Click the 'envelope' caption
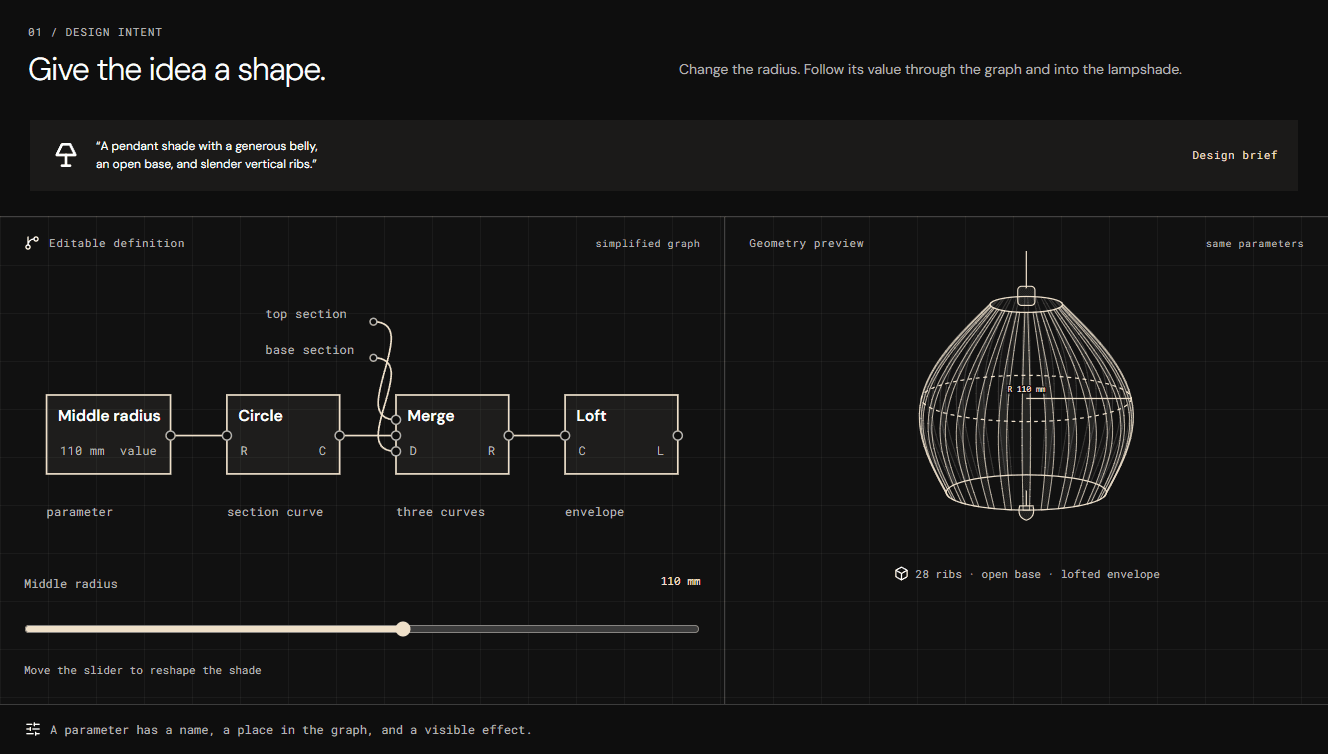The height and width of the screenshot is (754, 1328). [594, 512]
